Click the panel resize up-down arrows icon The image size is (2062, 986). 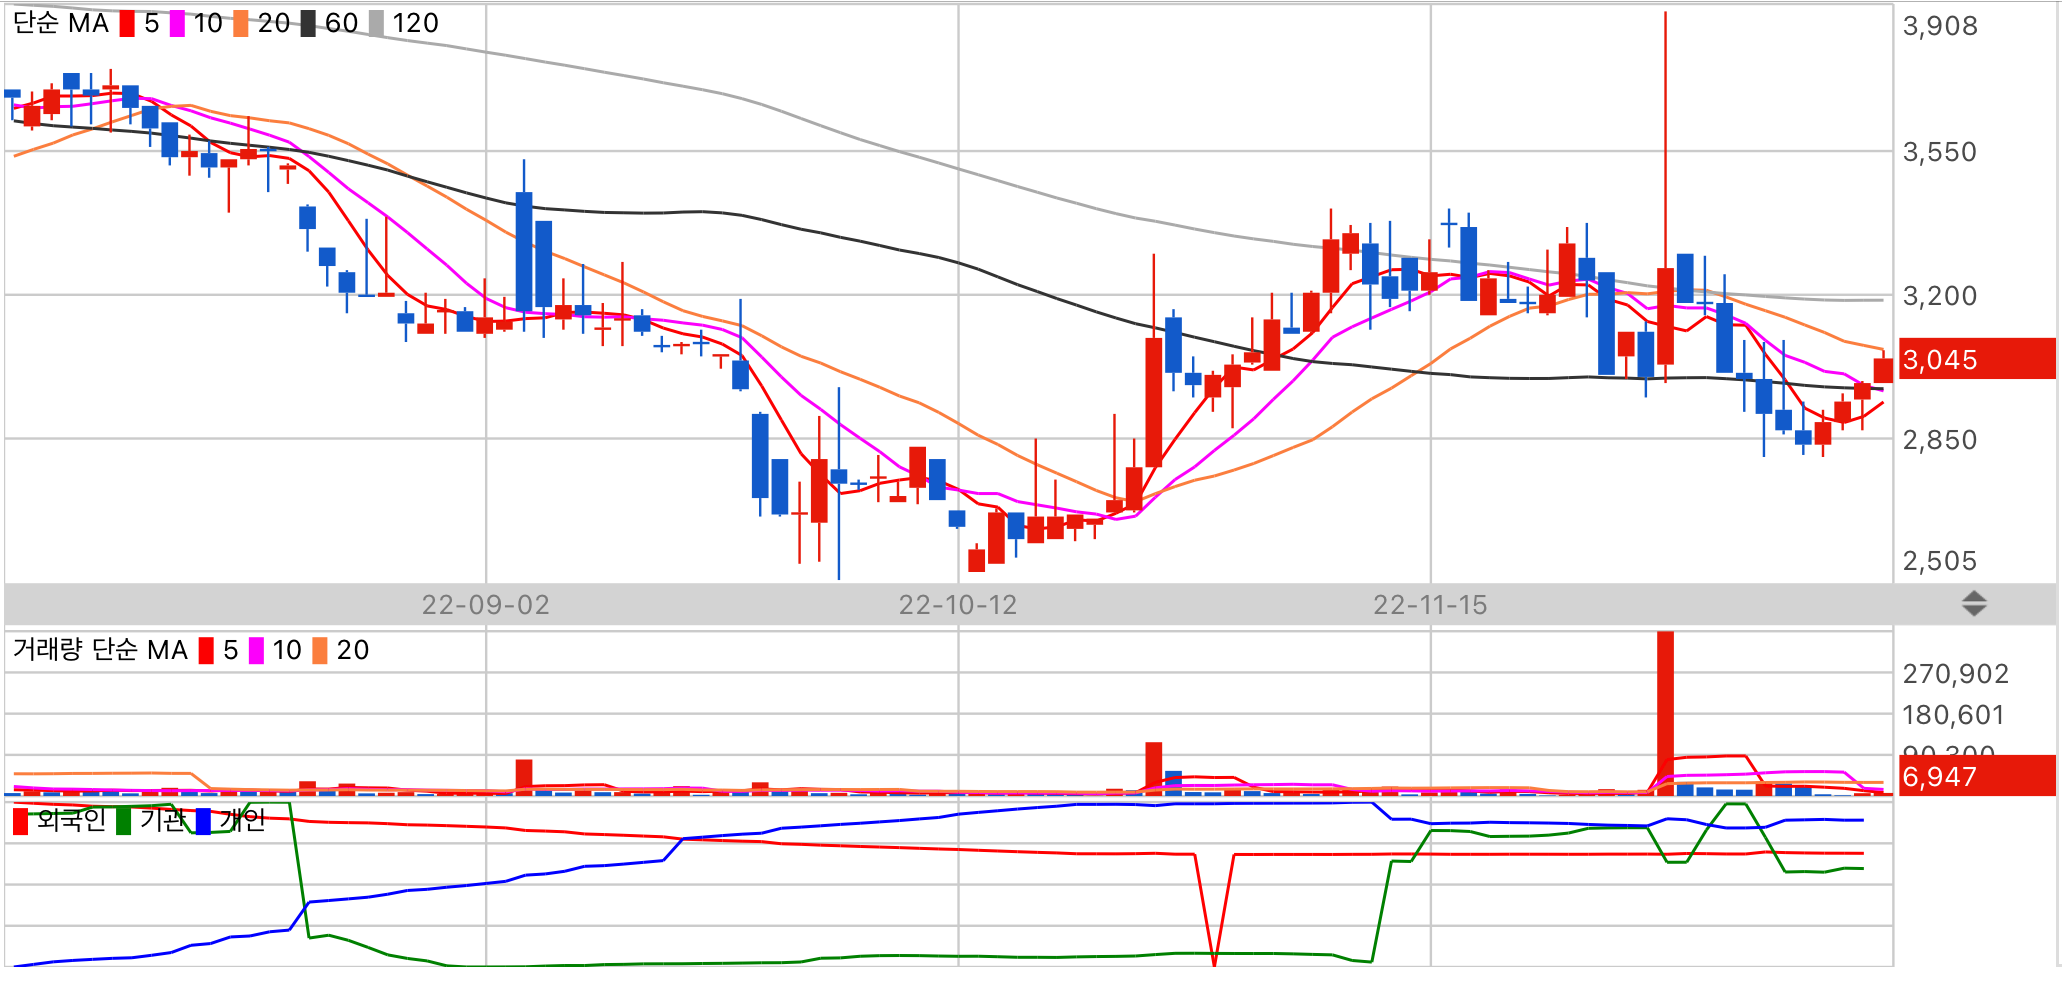pos(1973,604)
